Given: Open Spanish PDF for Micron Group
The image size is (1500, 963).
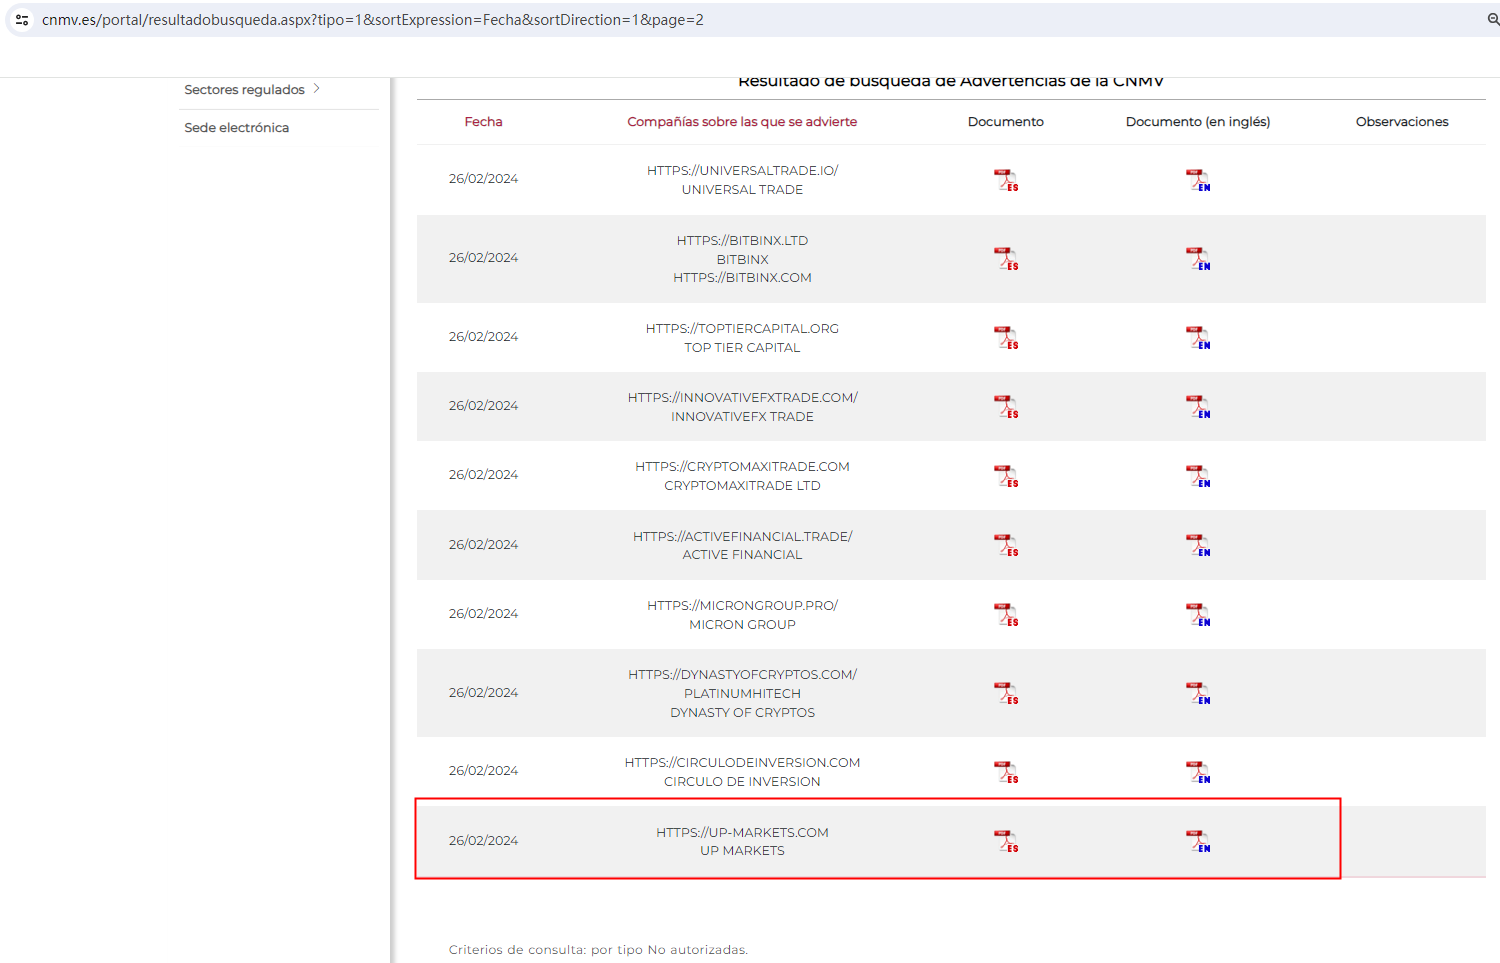Looking at the screenshot, I should tap(1006, 615).
